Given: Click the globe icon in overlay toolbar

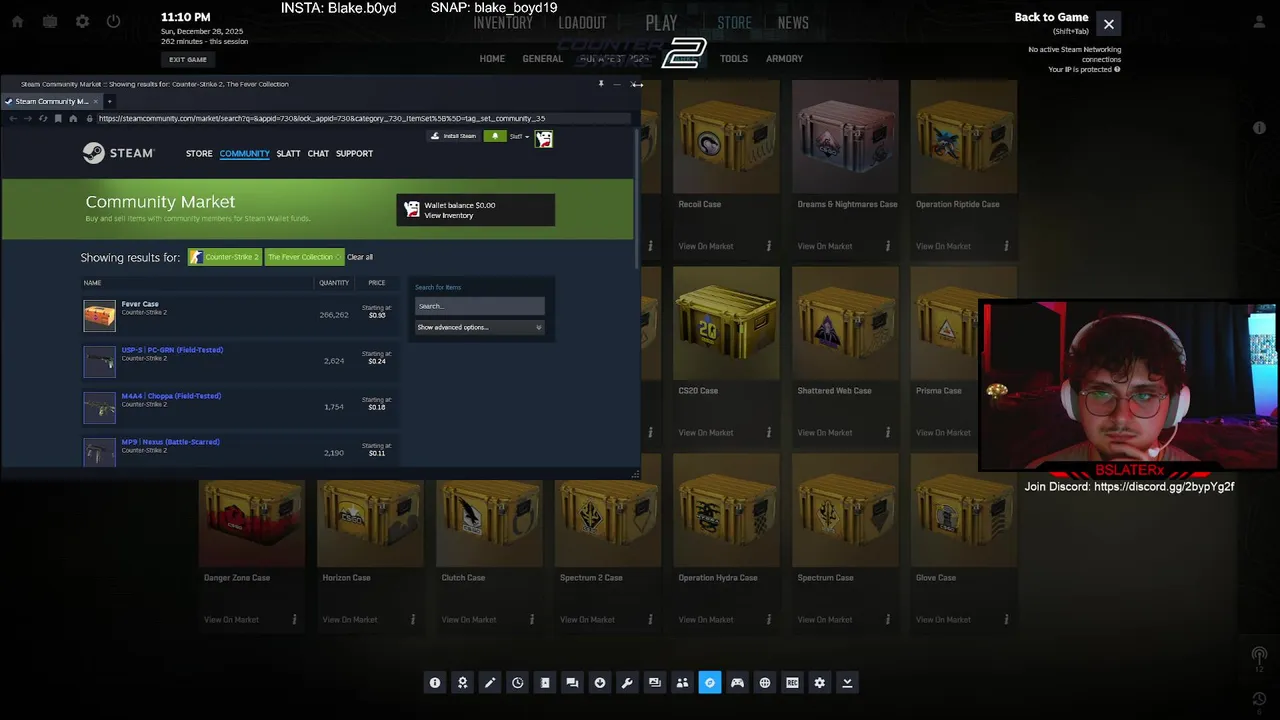Looking at the screenshot, I should click(765, 683).
